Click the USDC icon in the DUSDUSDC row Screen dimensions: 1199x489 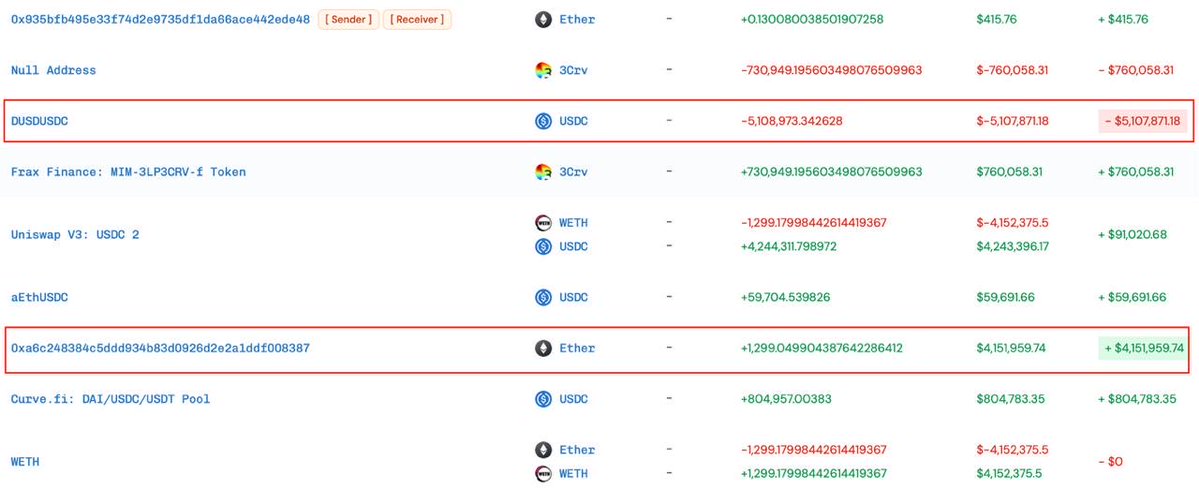[x=544, y=121]
